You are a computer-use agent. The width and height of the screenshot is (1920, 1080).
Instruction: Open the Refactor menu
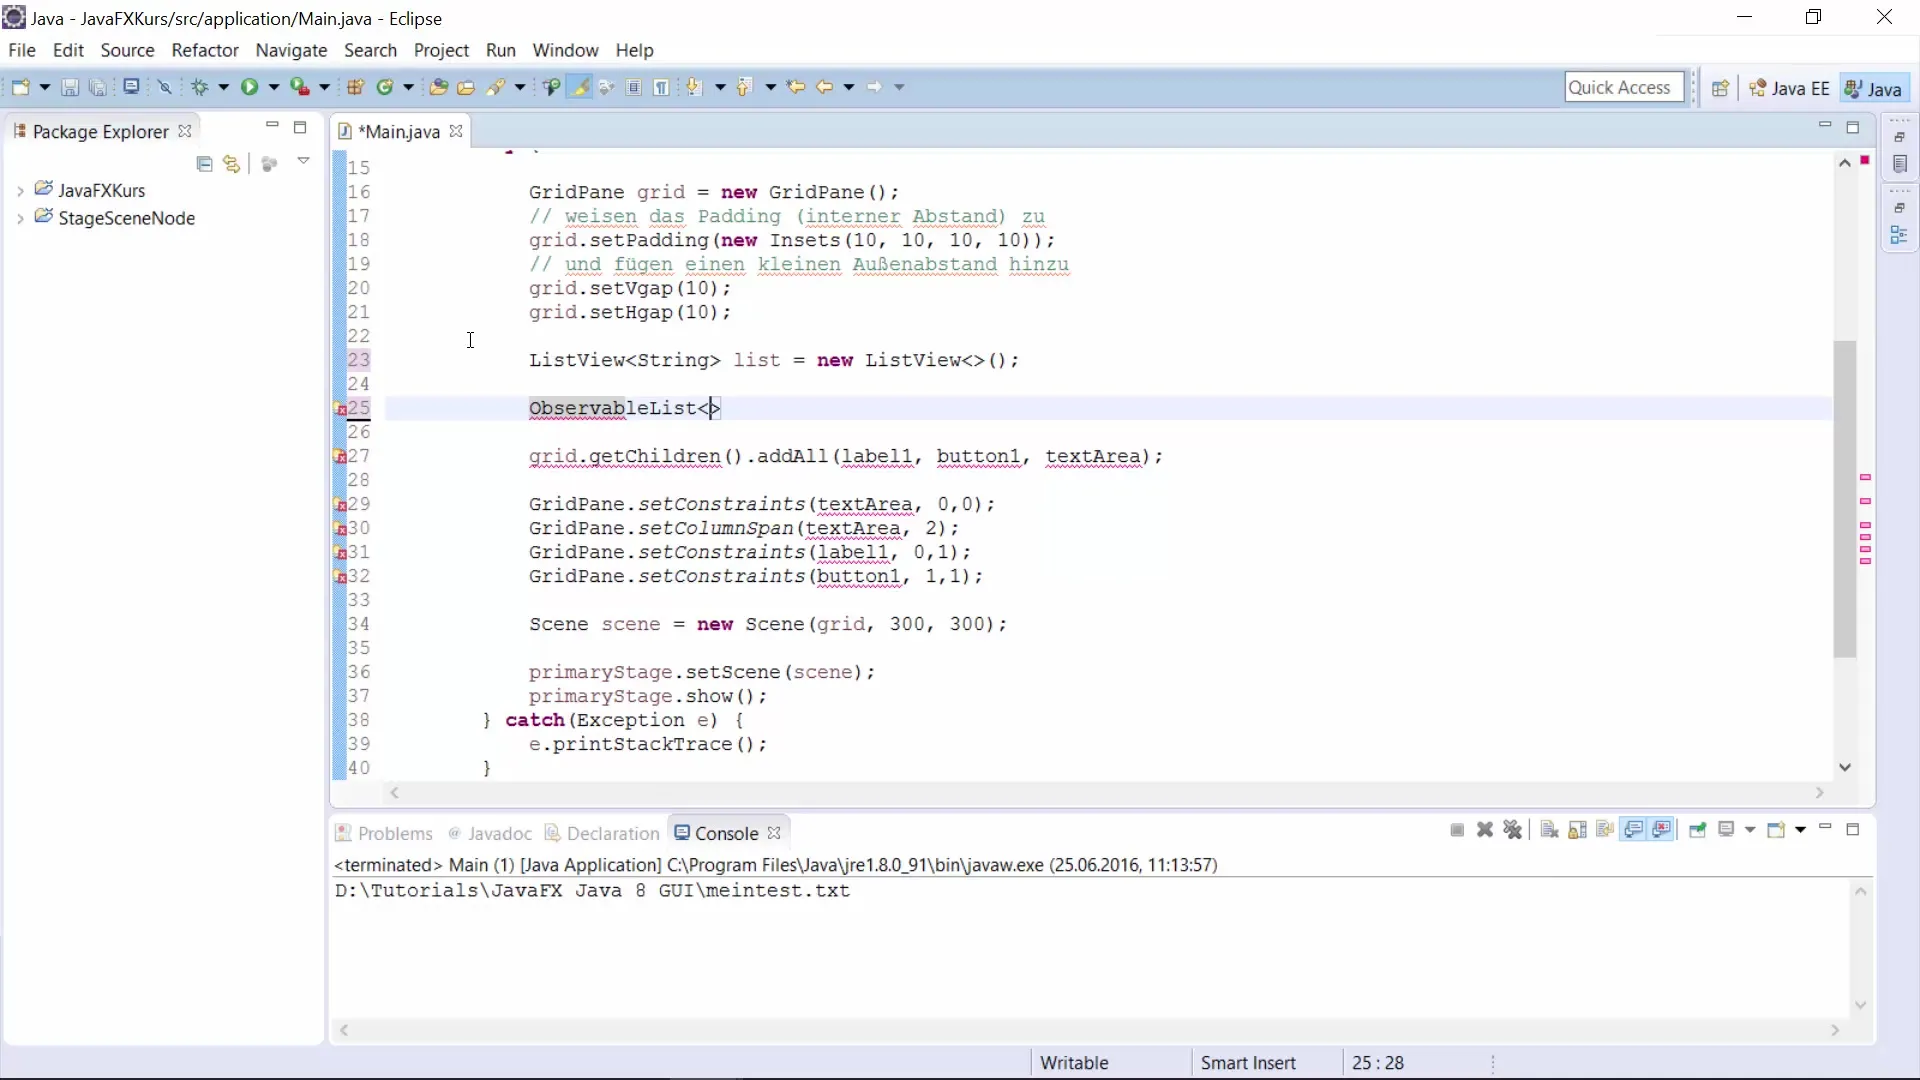coord(205,50)
